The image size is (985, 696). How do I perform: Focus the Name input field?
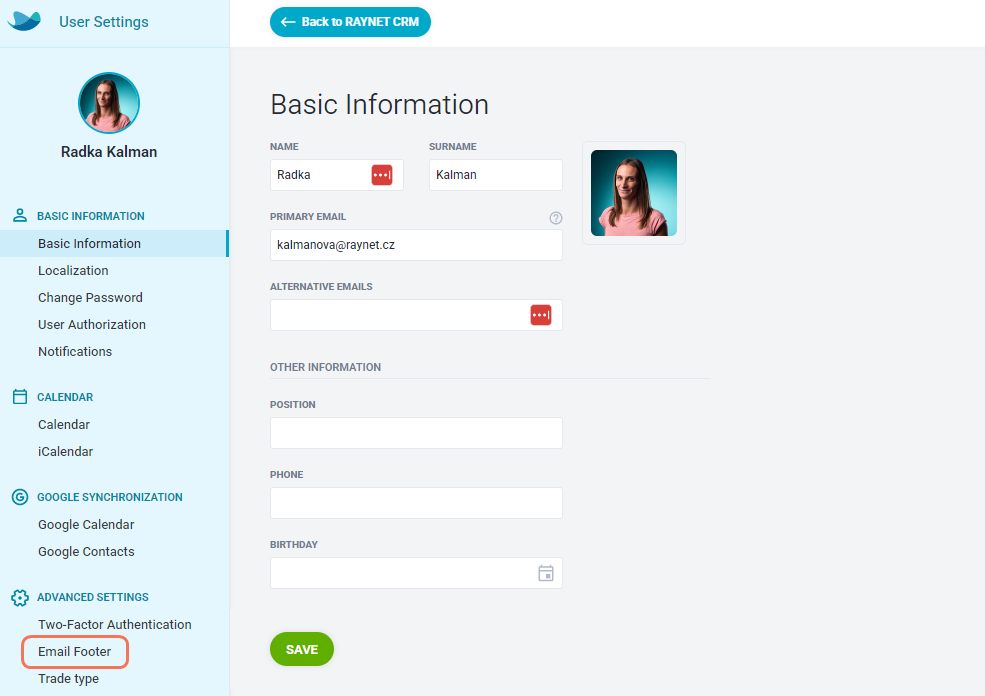point(337,175)
